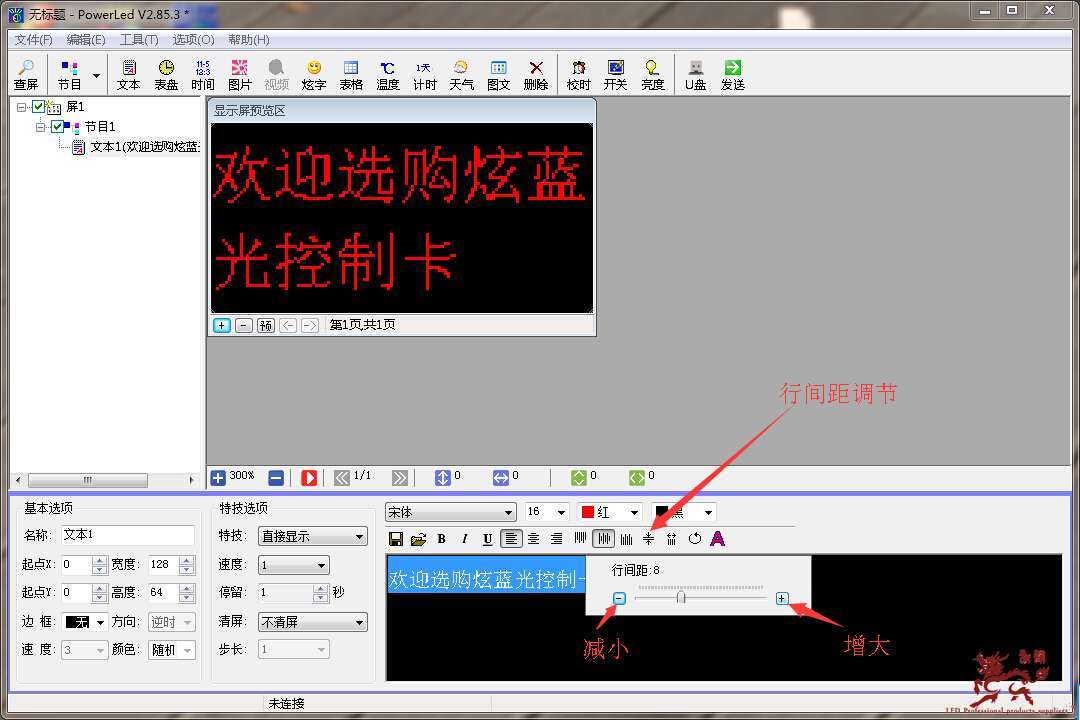1080x720 pixels.
Task: Zoom out preview with blue minus icon
Action: pyautogui.click(x=276, y=477)
